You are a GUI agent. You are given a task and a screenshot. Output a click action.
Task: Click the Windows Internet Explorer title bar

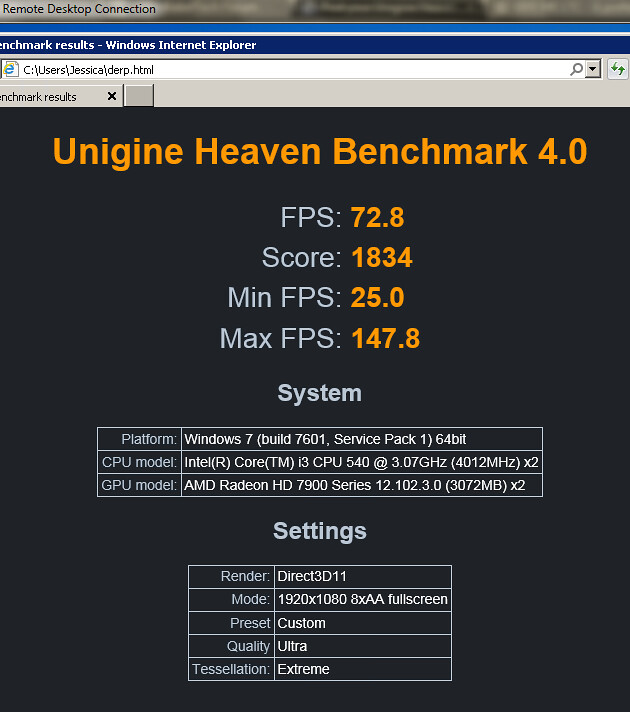[300, 45]
